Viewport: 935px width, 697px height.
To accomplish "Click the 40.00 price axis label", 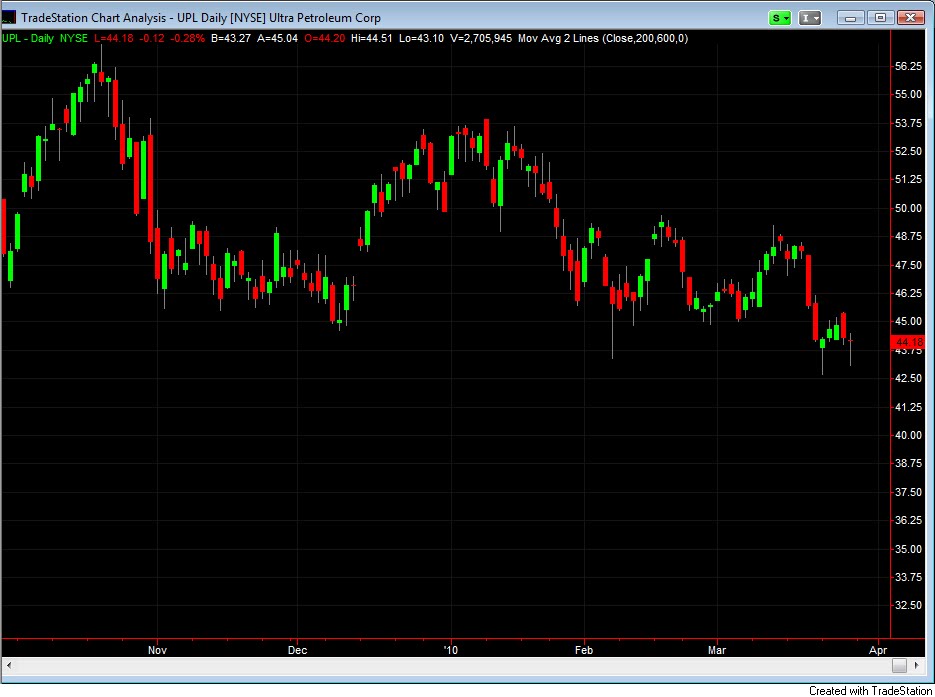I will [908, 436].
